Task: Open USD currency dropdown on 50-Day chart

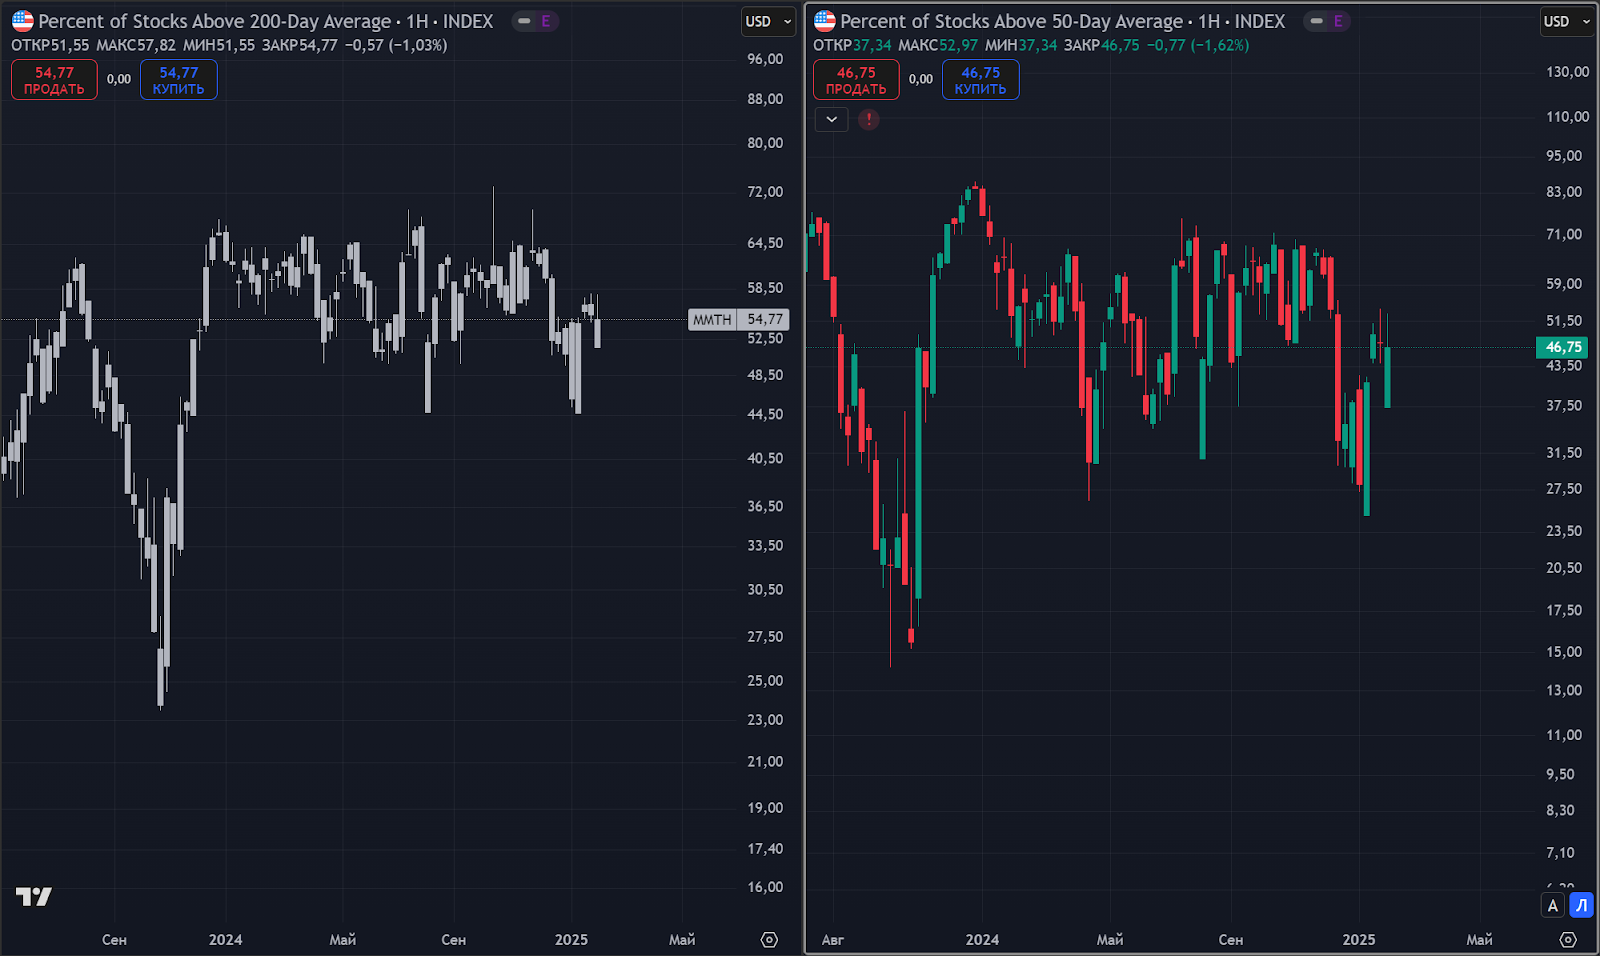Action: click(1567, 21)
